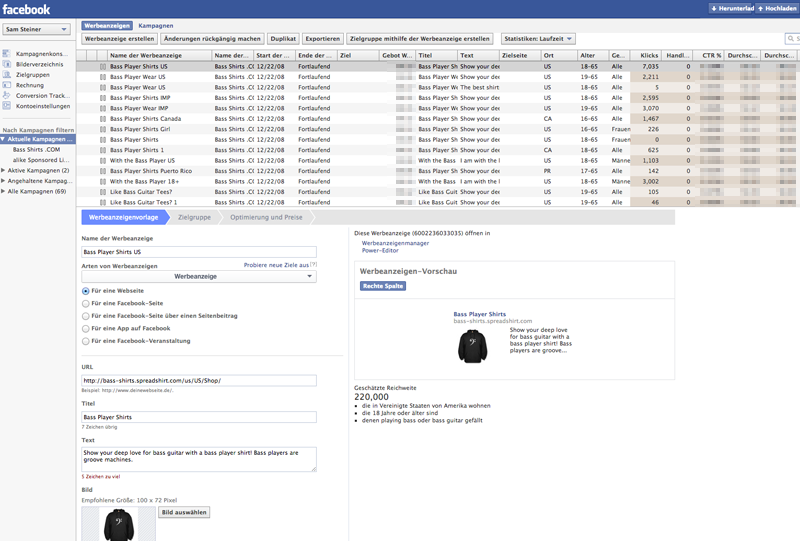
Task: Click the [?] help icon beside Probiere neue Ziele aus
Action: tap(313, 264)
